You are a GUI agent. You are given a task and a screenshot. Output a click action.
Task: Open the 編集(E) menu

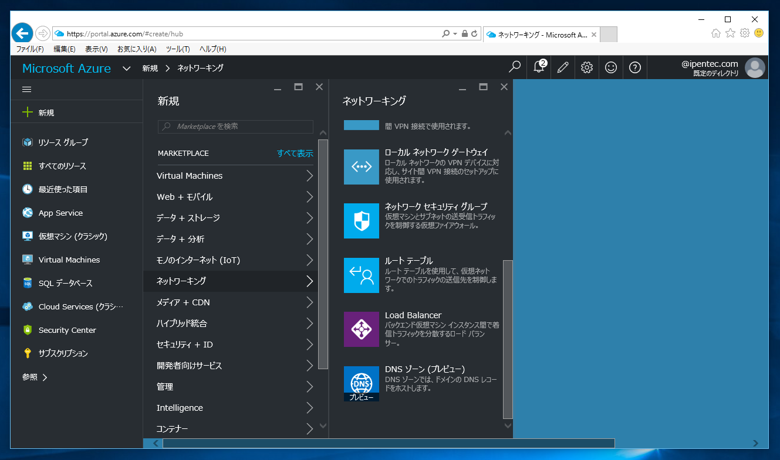click(64, 49)
